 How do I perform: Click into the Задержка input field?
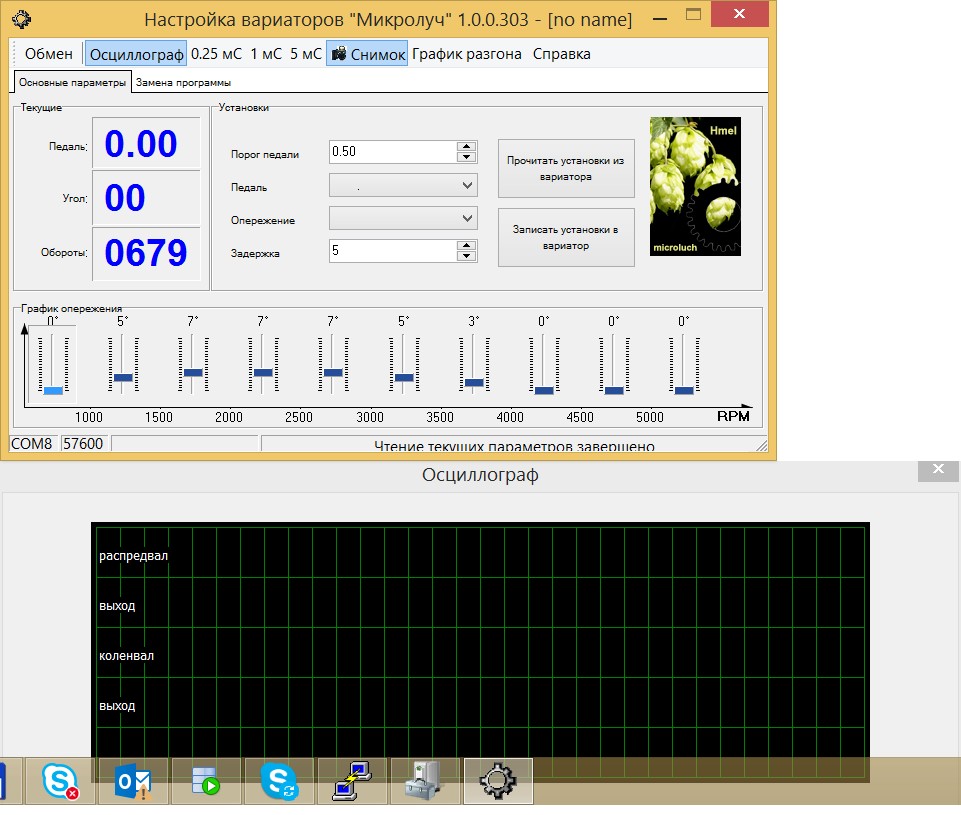pos(391,251)
